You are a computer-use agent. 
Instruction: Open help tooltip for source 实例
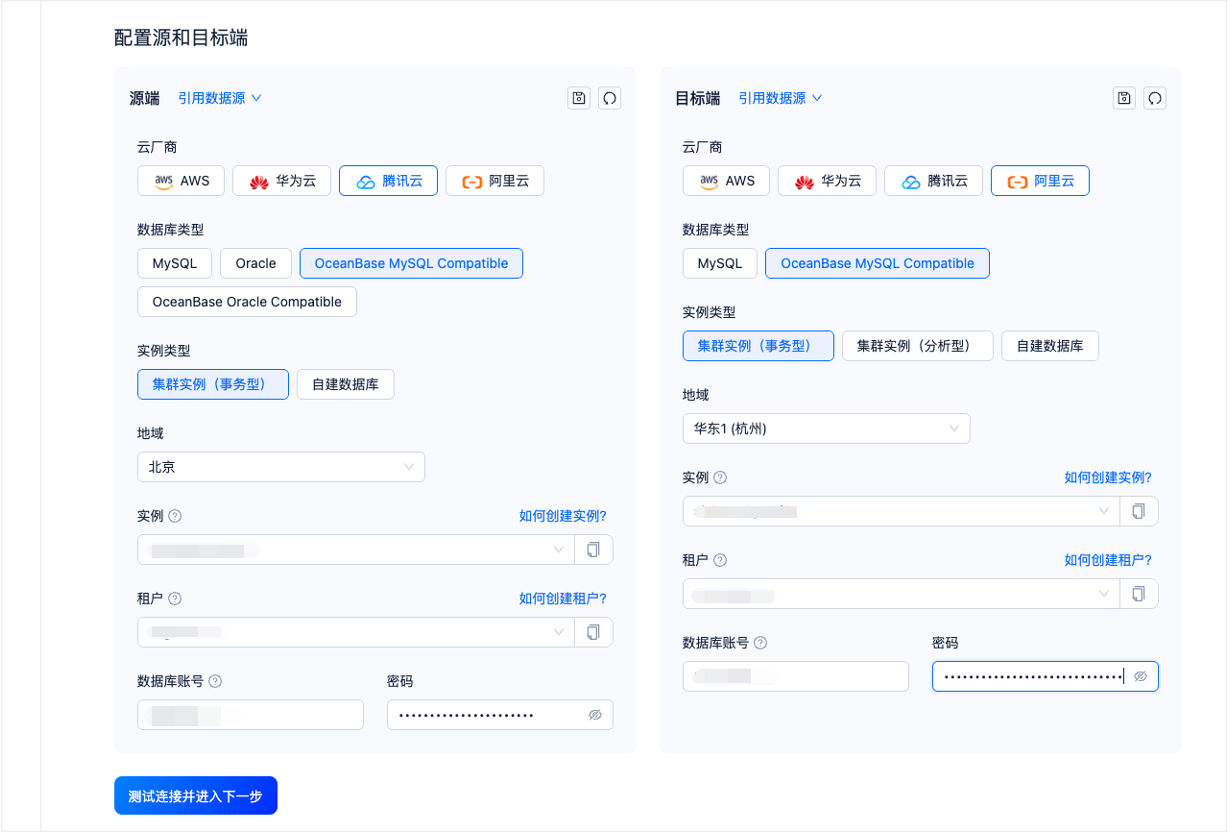[x=175, y=516]
